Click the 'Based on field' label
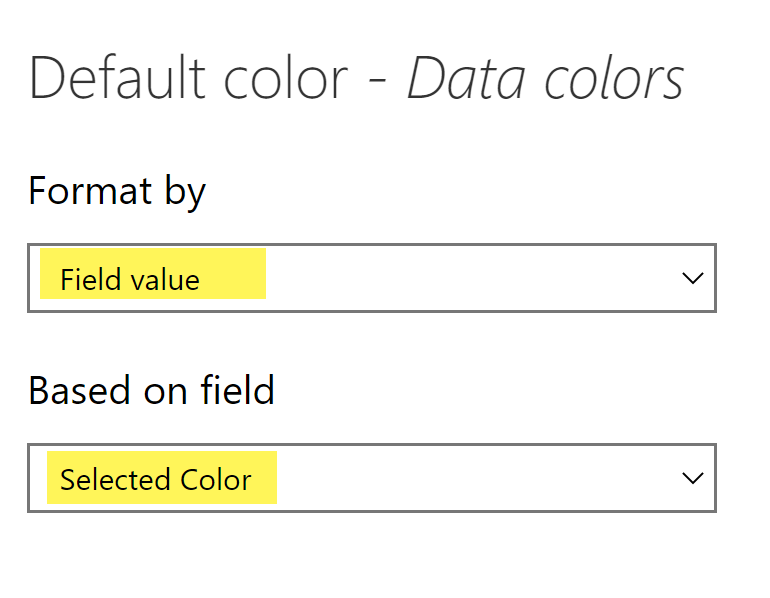The width and height of the screenshot is (770, 598). click(x=151, y=390)
